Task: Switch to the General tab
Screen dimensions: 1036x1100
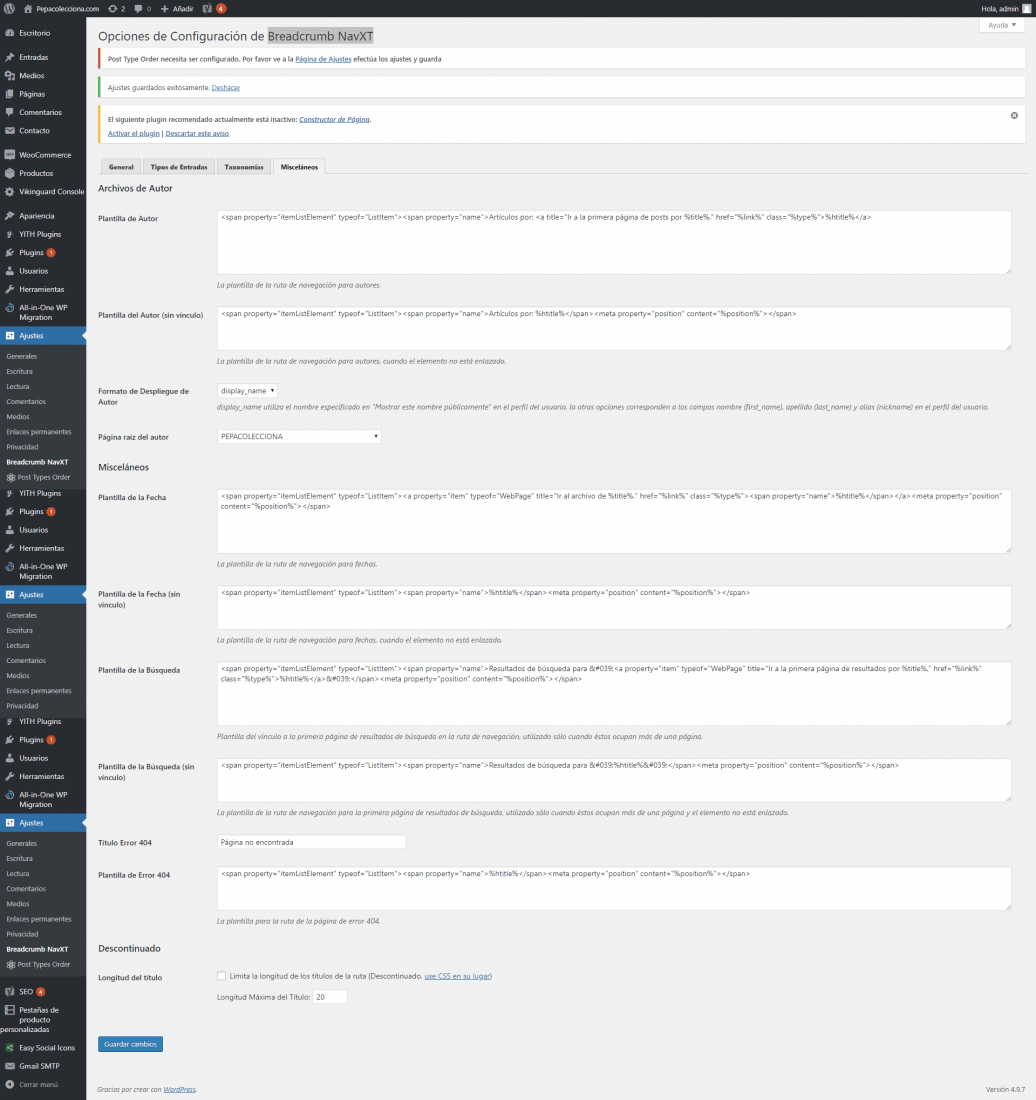Action: tap(121, 167)
